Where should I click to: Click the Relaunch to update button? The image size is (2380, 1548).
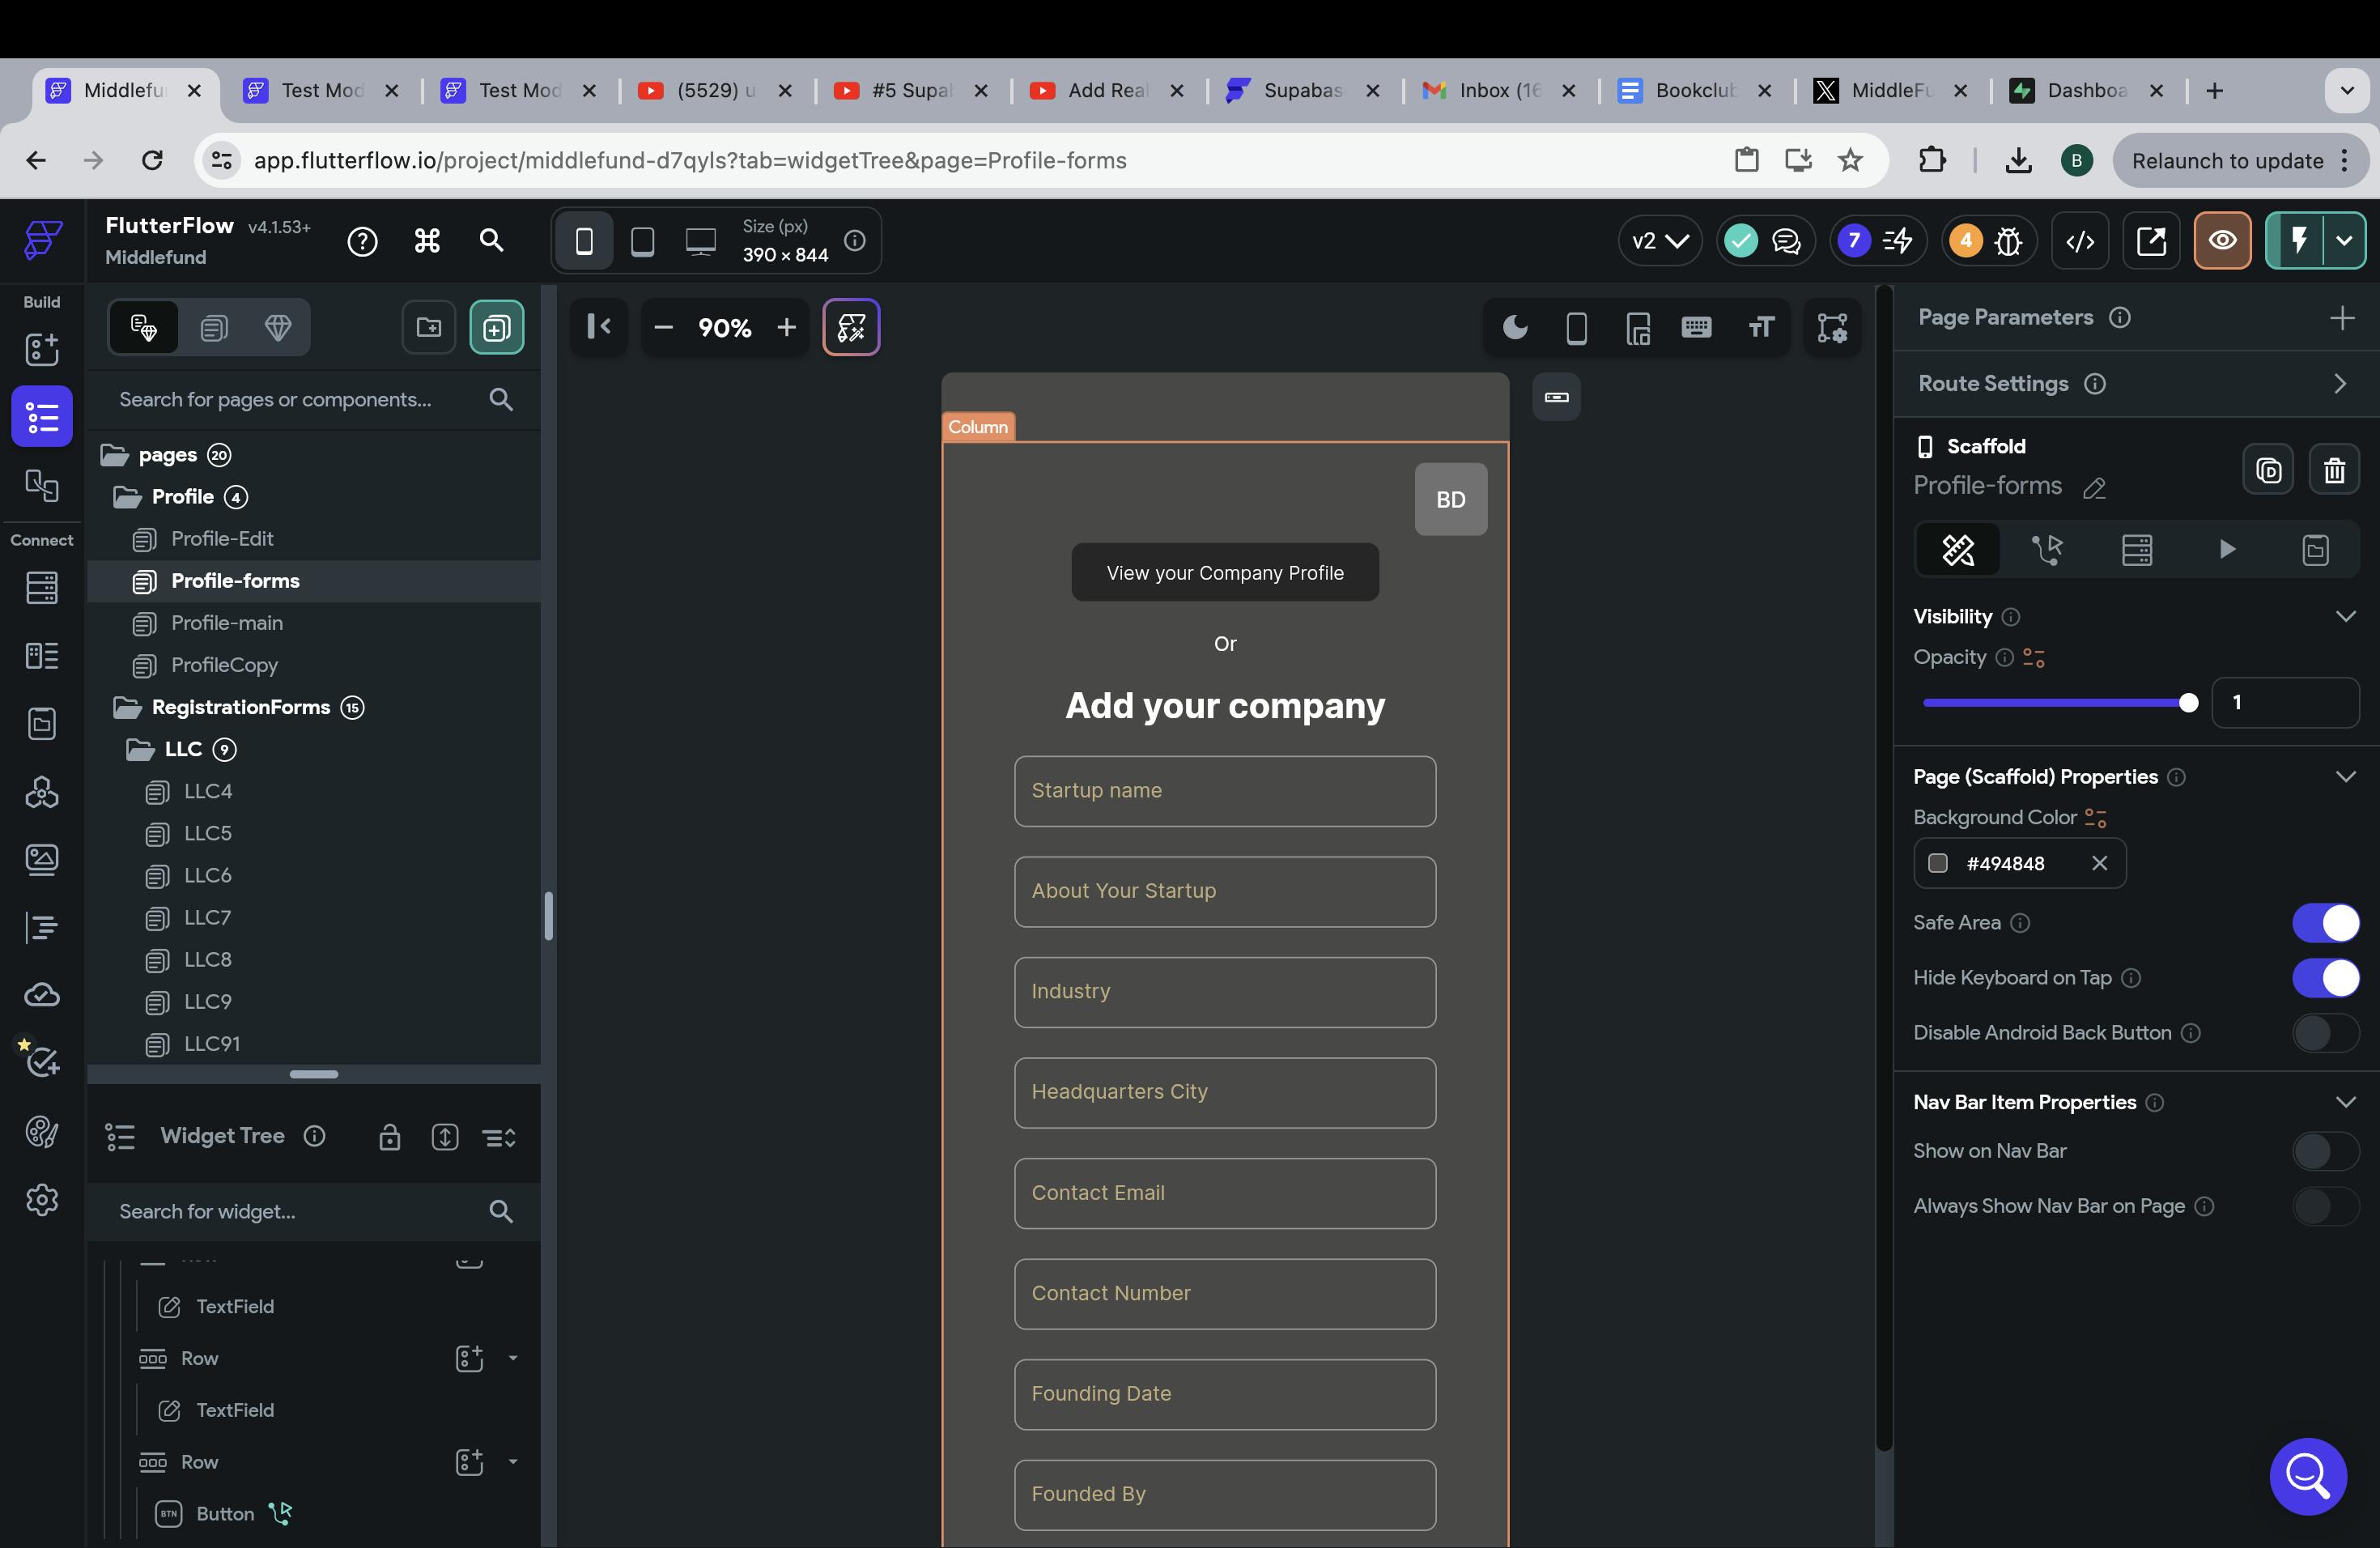pos(2227,161)
